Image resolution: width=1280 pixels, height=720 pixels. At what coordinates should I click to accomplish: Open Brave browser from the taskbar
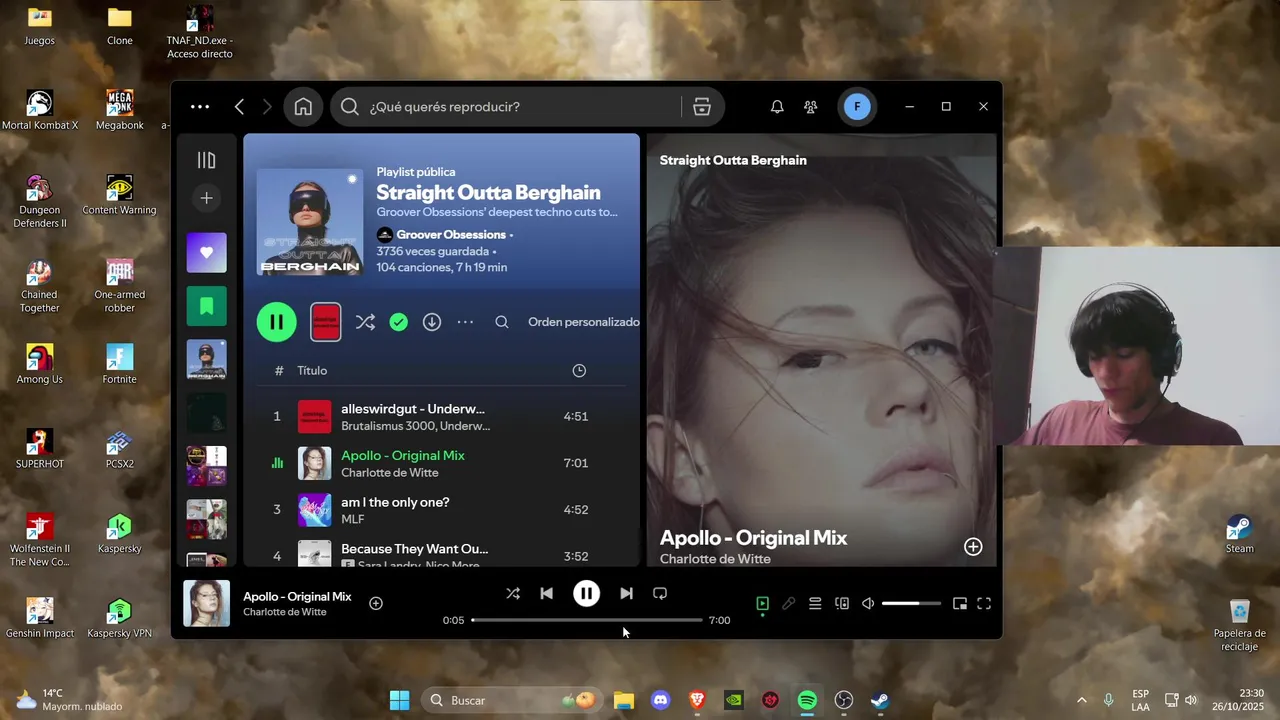pos(697,700)
